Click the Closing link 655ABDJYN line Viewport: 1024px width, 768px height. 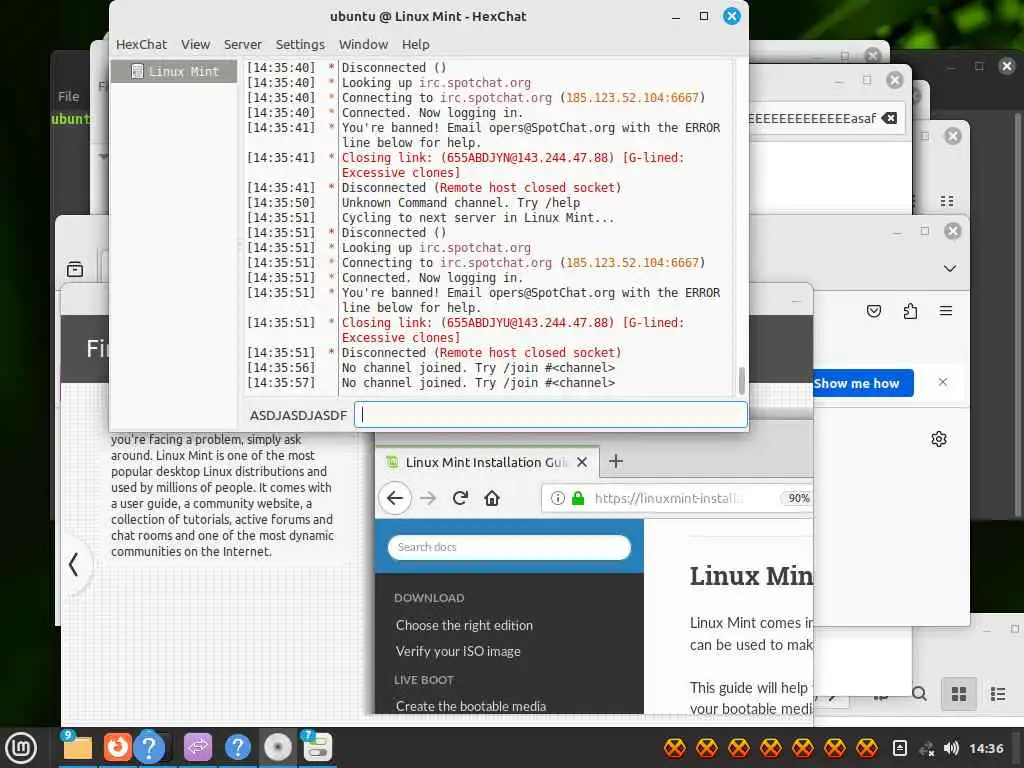coord(513,165)
